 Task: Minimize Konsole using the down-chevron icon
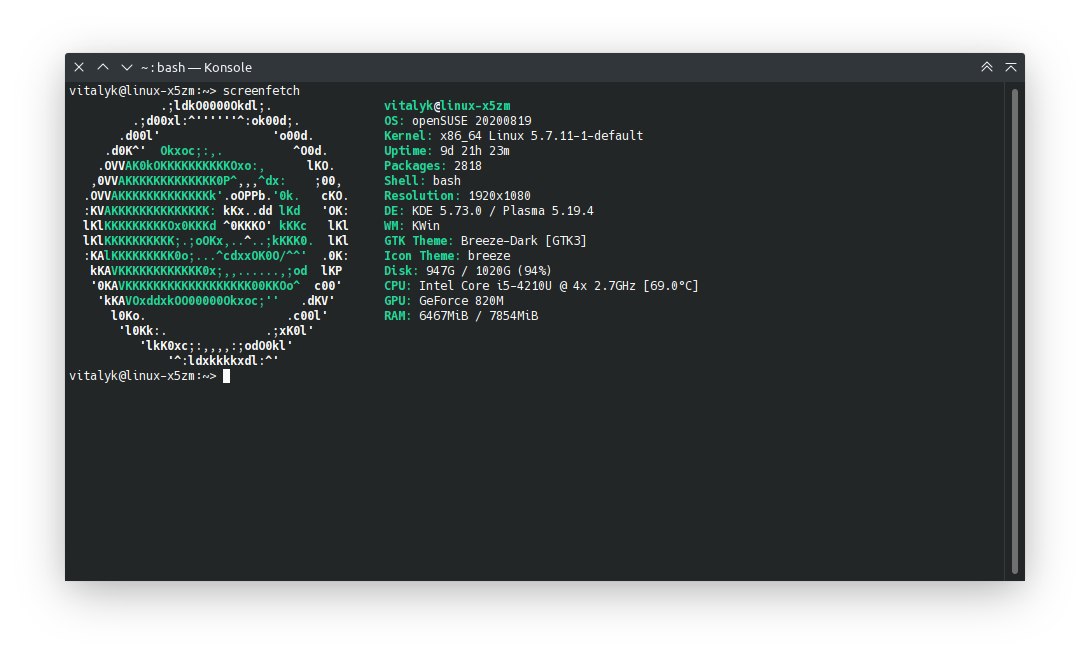[x=127, y=67]
